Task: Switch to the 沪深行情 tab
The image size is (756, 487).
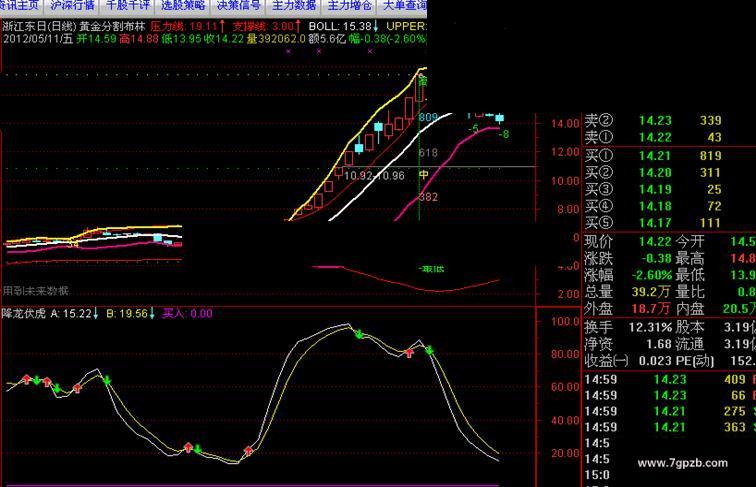Action: tap(72, 5)
